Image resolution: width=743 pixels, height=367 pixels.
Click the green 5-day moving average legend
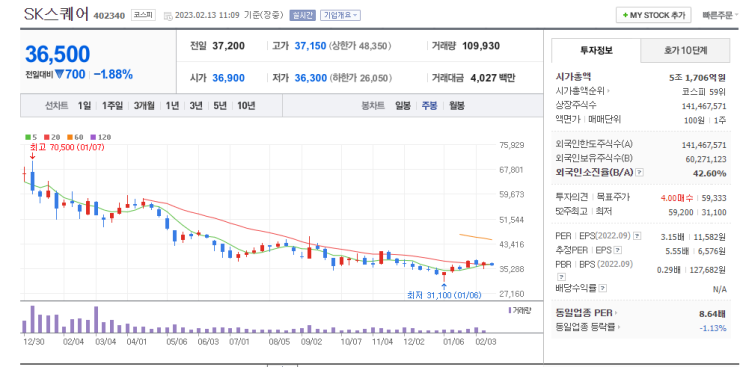[31, 137]
